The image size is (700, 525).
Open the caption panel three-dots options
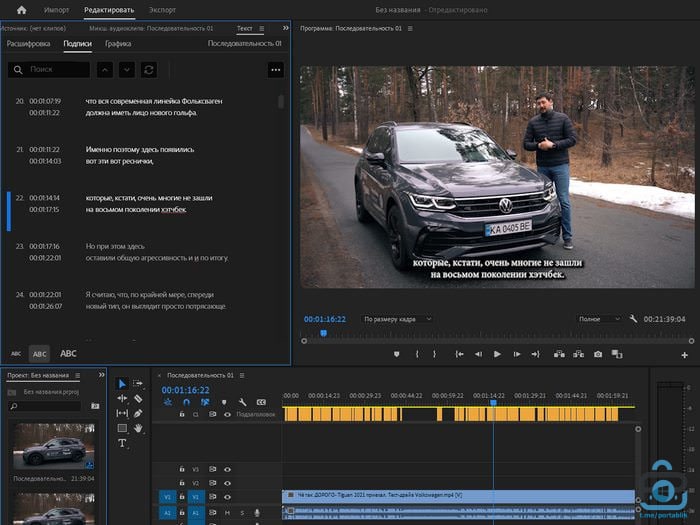276,70
